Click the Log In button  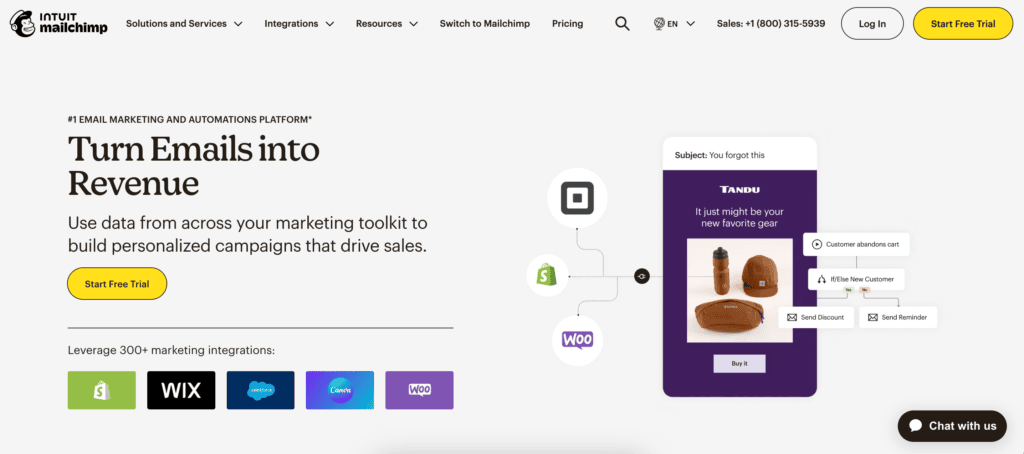872,24
